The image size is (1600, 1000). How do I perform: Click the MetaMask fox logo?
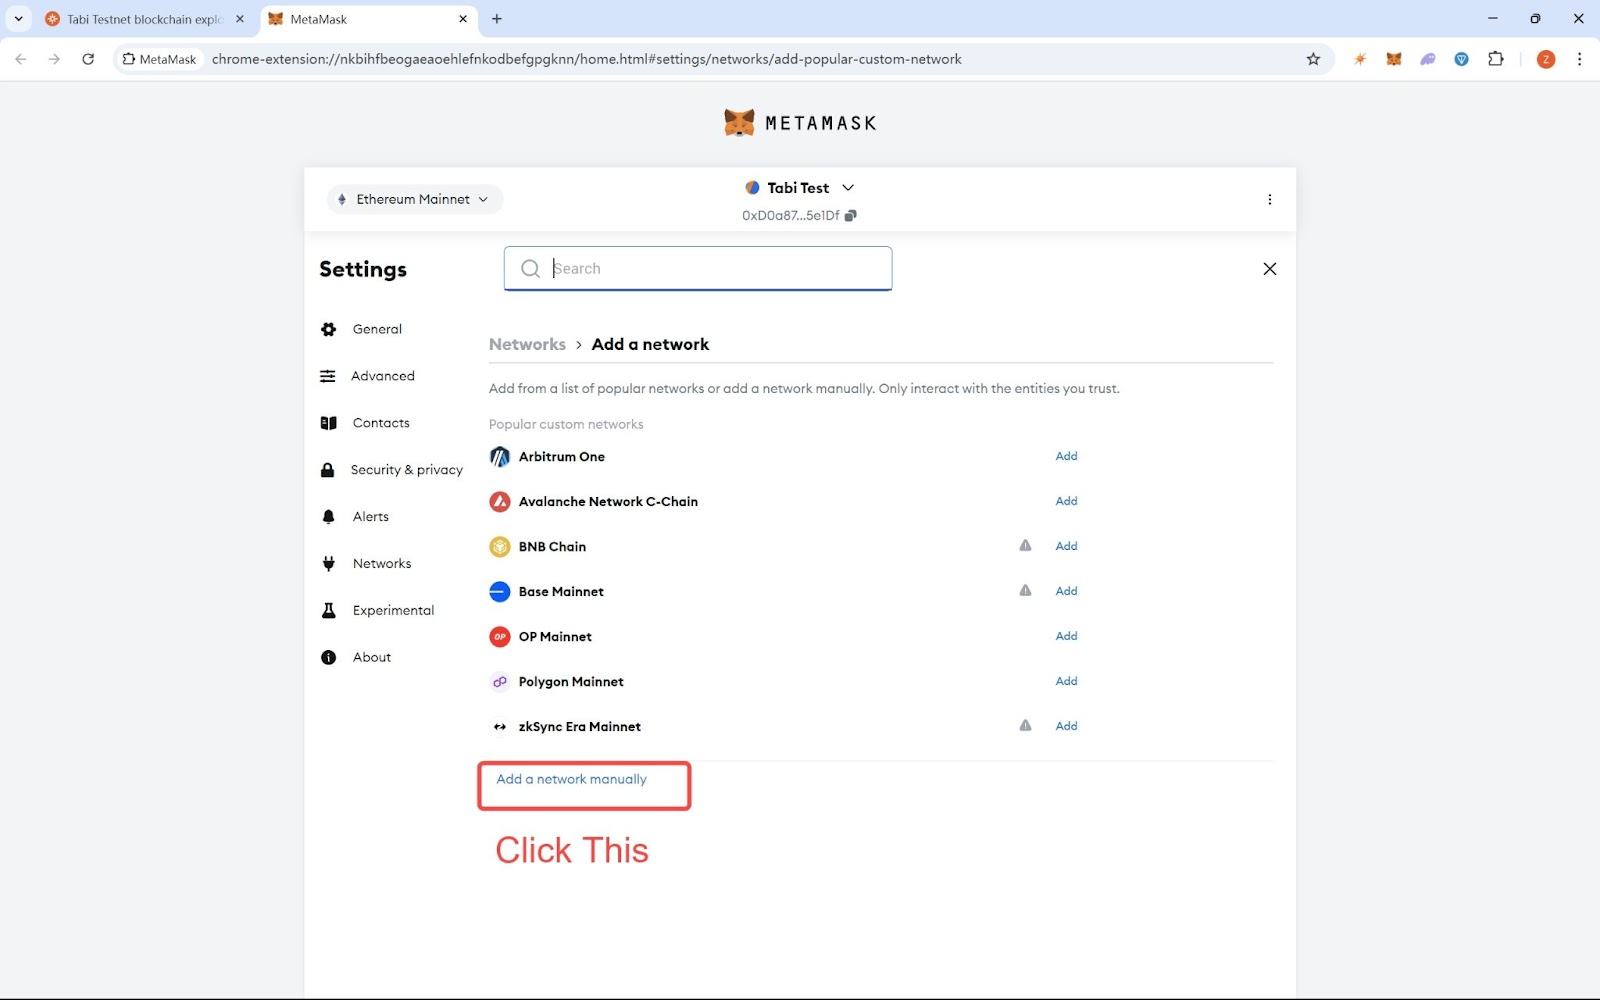coord(739,123)
